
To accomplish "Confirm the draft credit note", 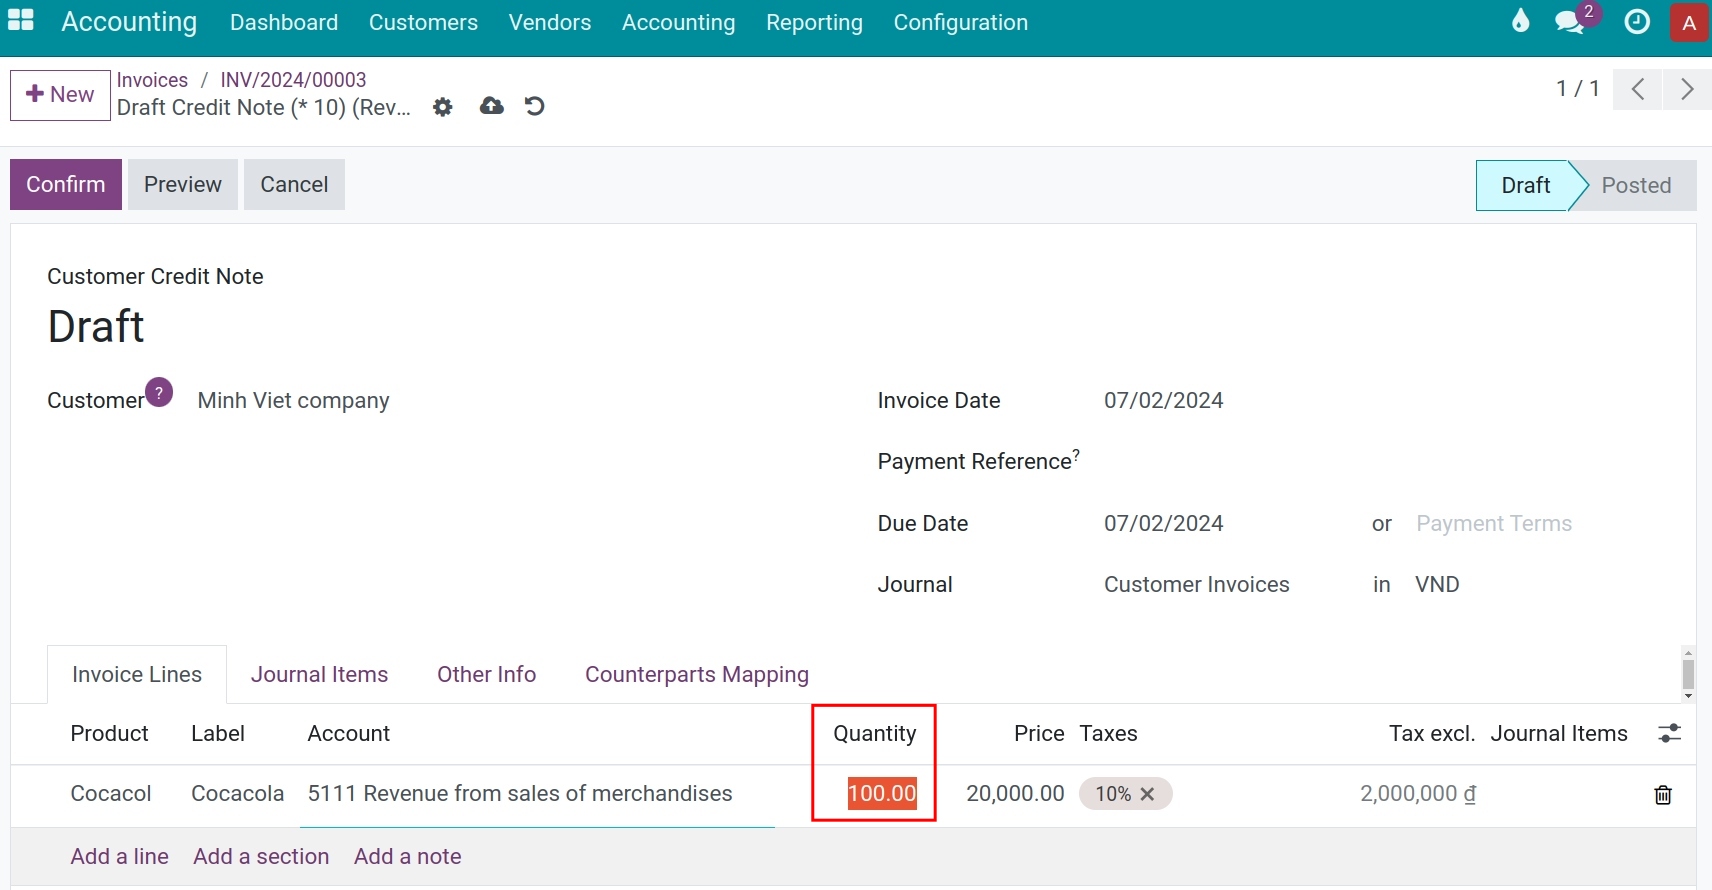I will click(66, 184).
